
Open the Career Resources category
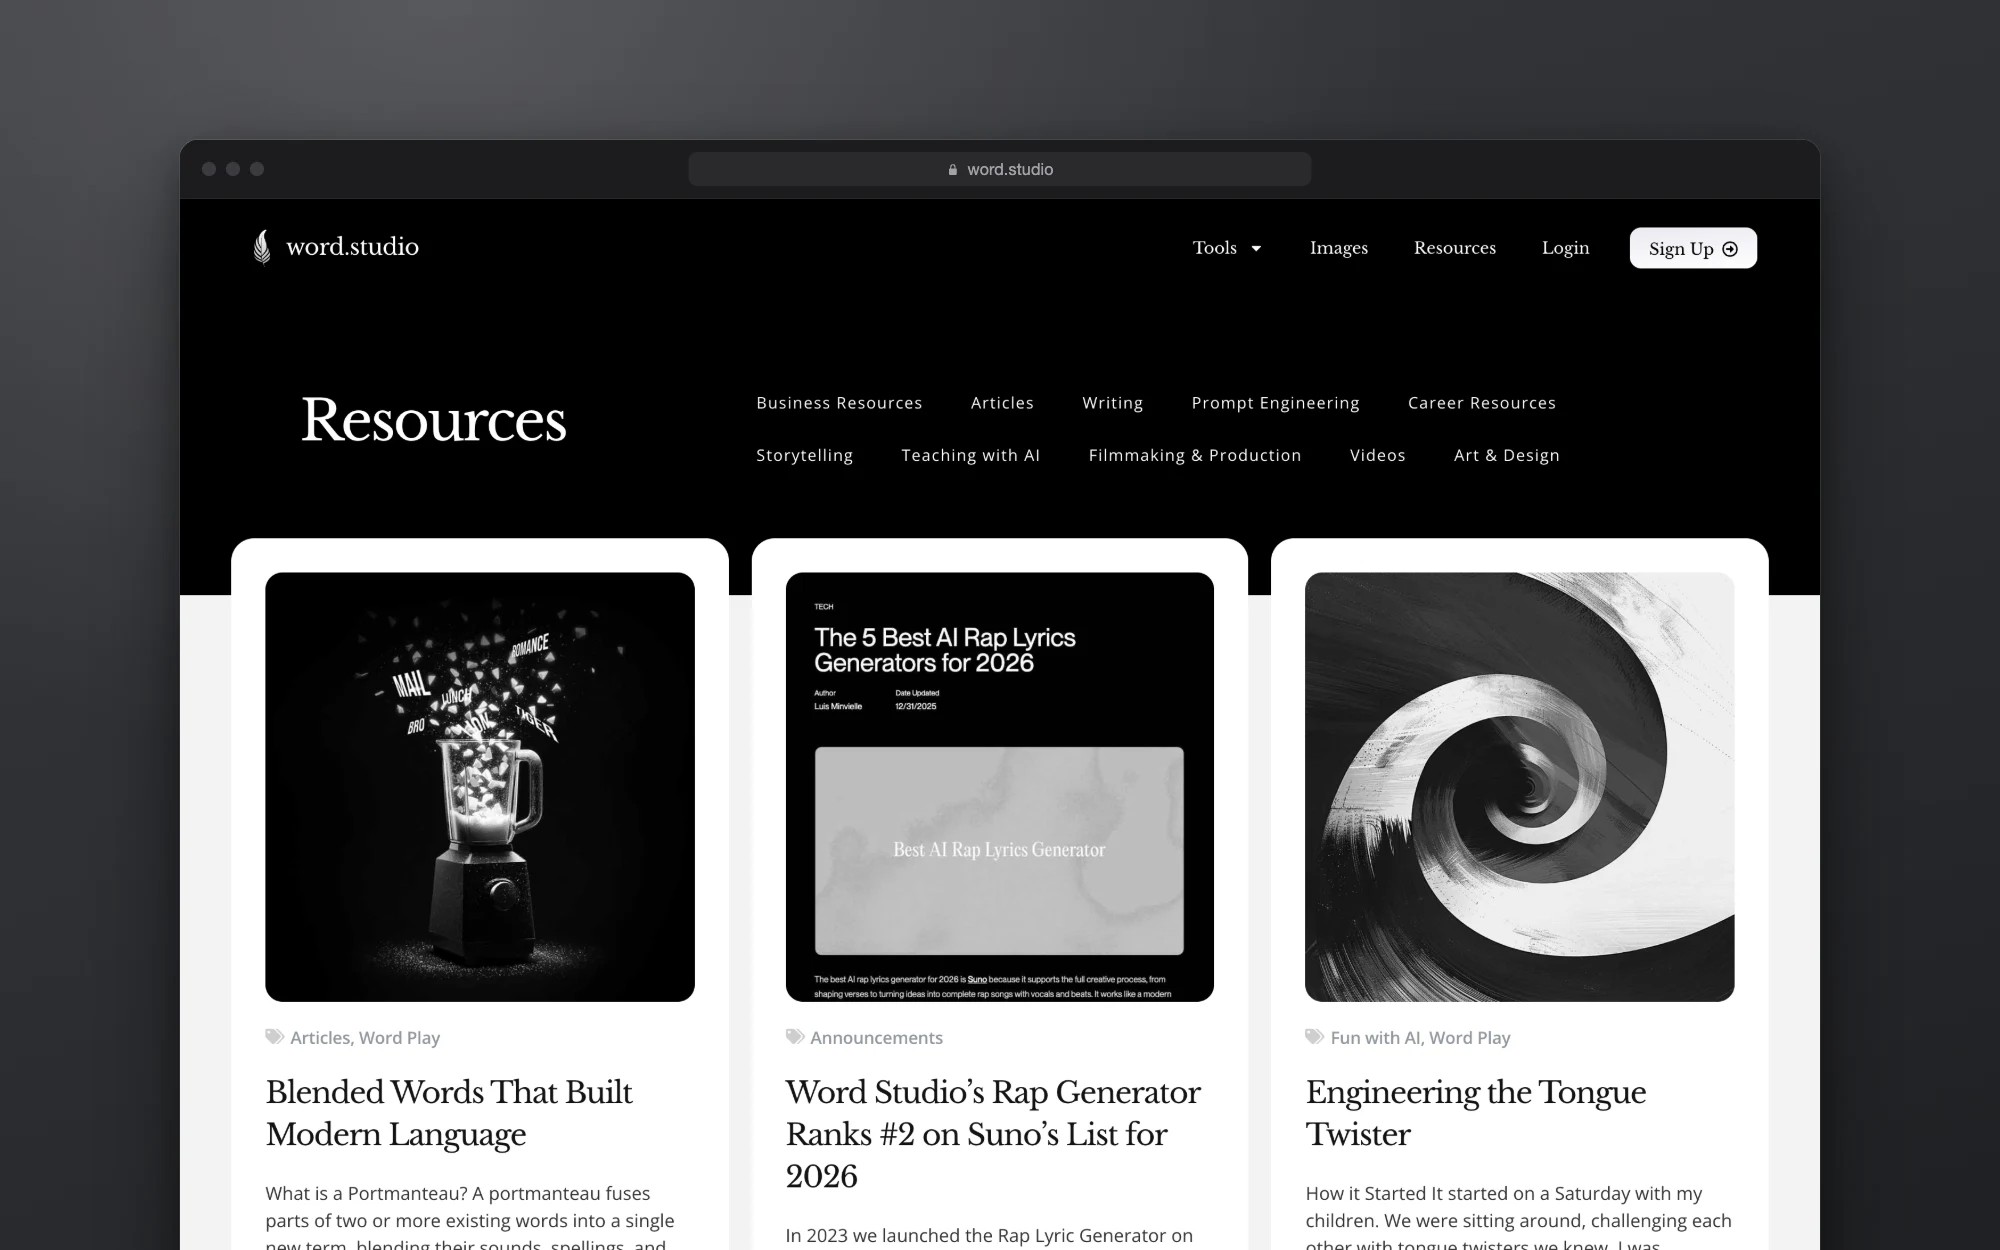click(x=1482, y=403)
